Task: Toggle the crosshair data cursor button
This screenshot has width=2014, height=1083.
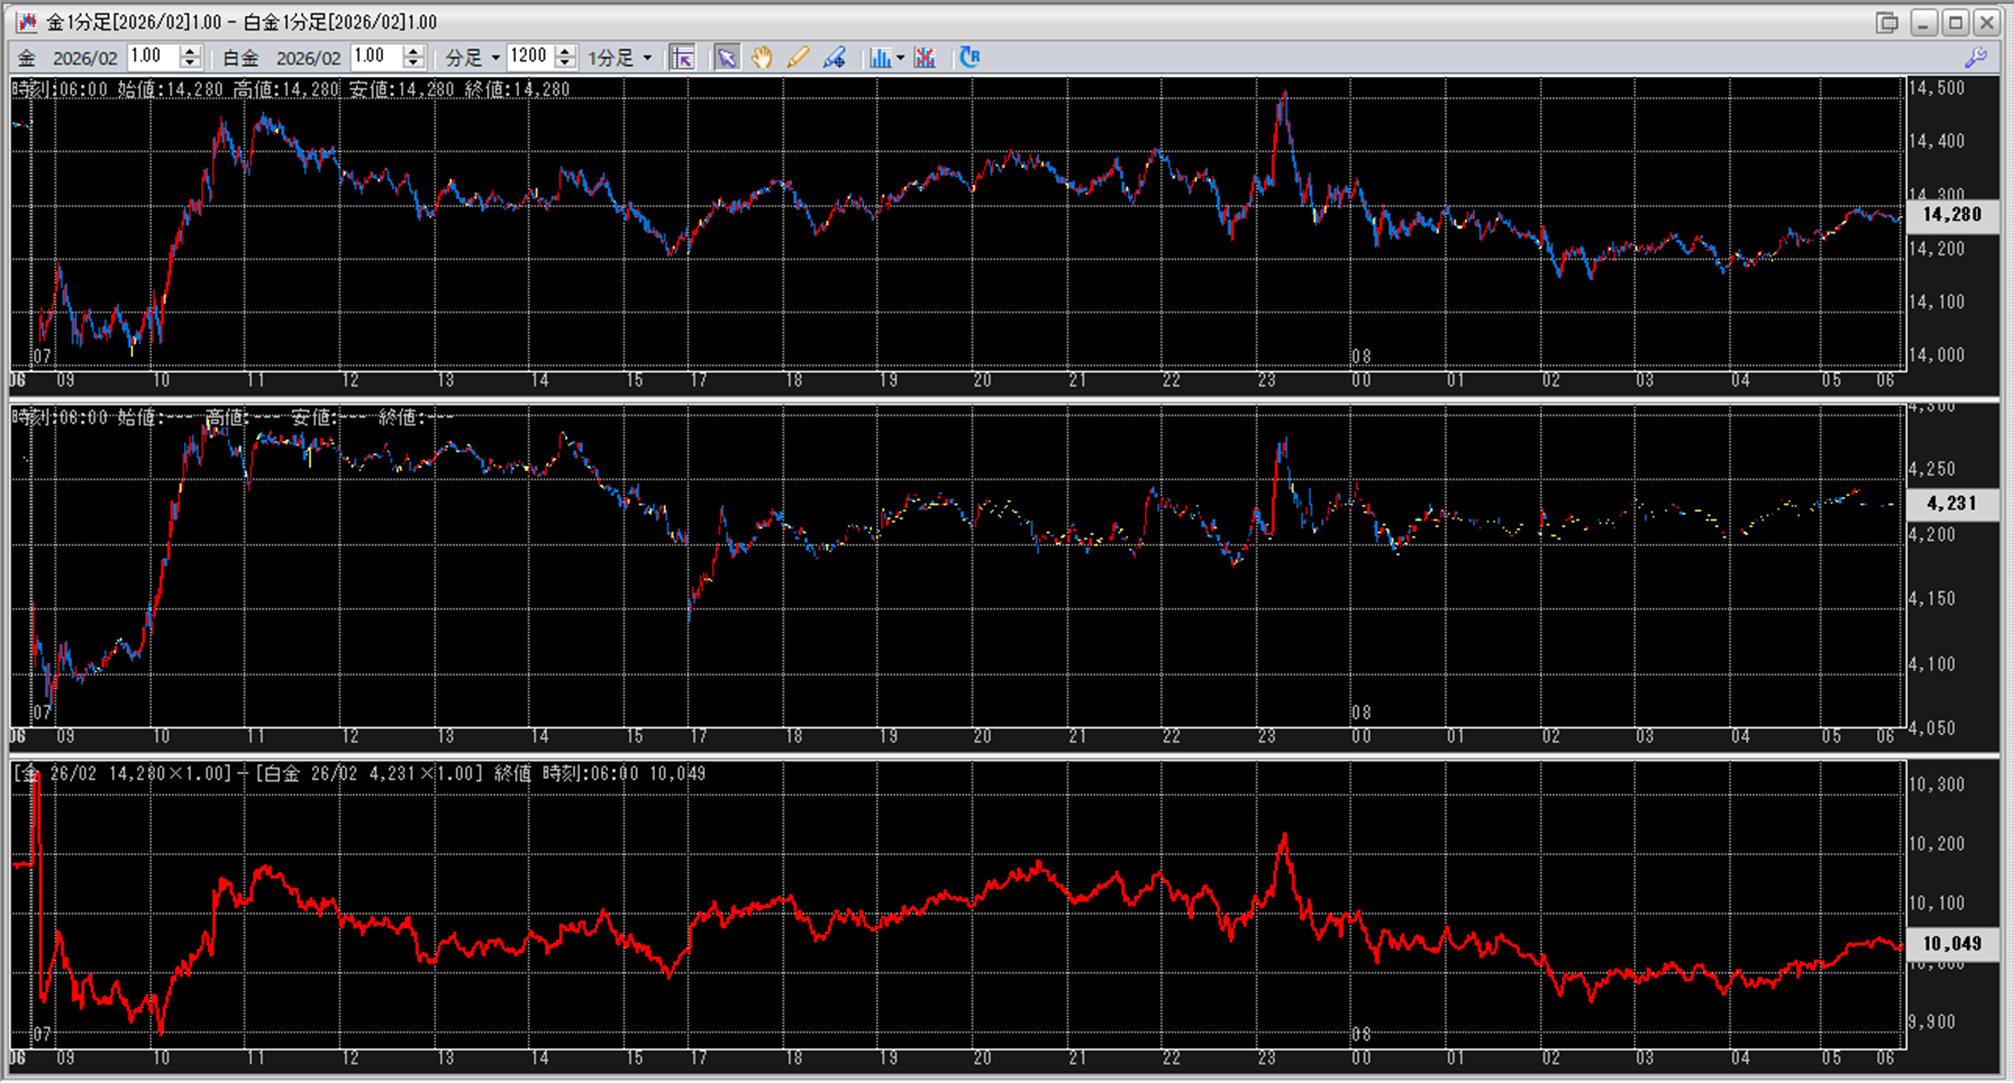Action: [683, 58]
